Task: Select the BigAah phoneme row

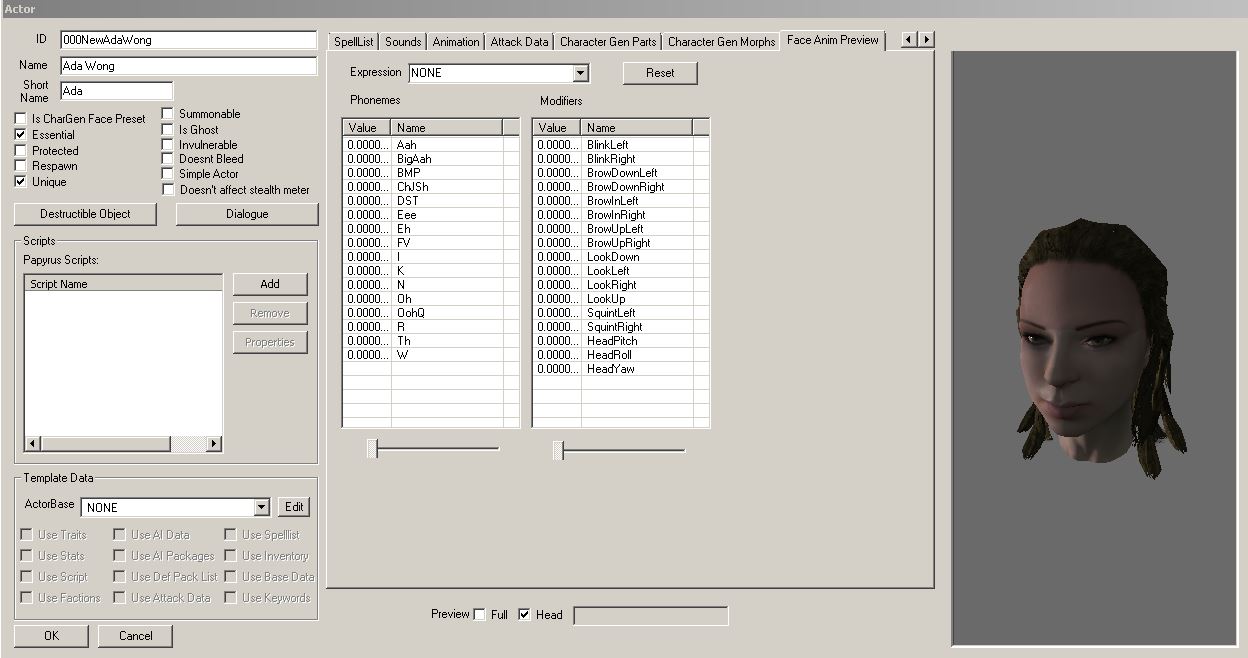Action: point(431,159)
